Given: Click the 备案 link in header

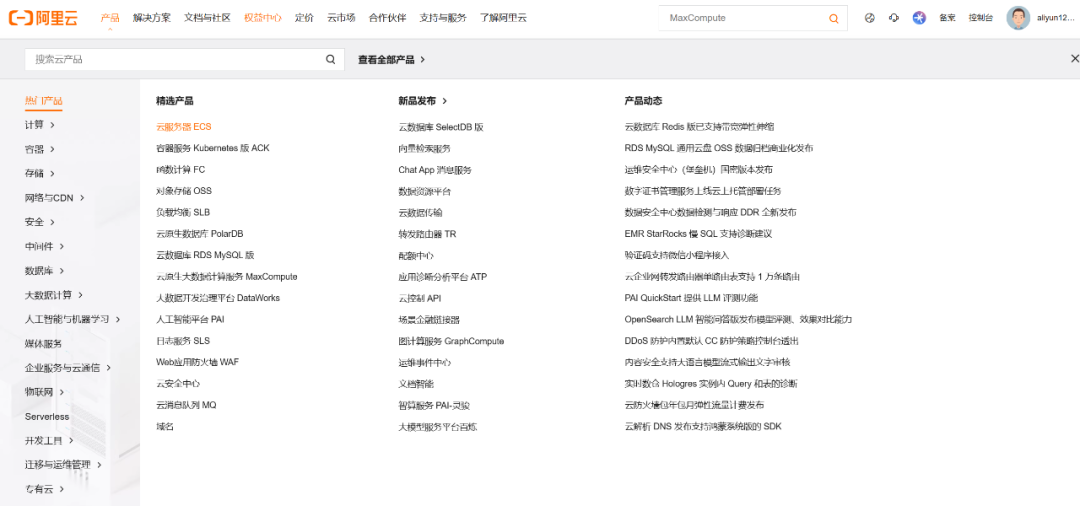Looking at the screenshot, I should (x=947, y=18).
